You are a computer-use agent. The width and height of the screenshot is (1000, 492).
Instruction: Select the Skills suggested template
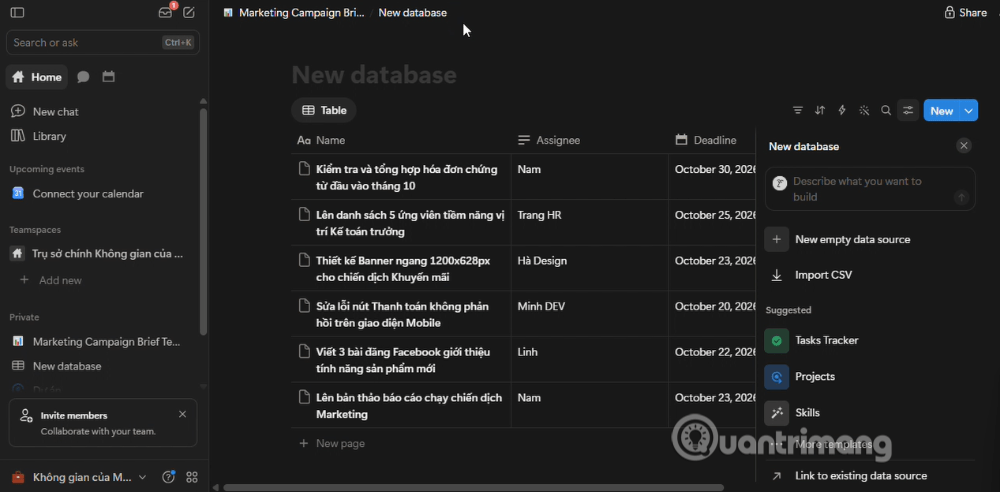870,413
